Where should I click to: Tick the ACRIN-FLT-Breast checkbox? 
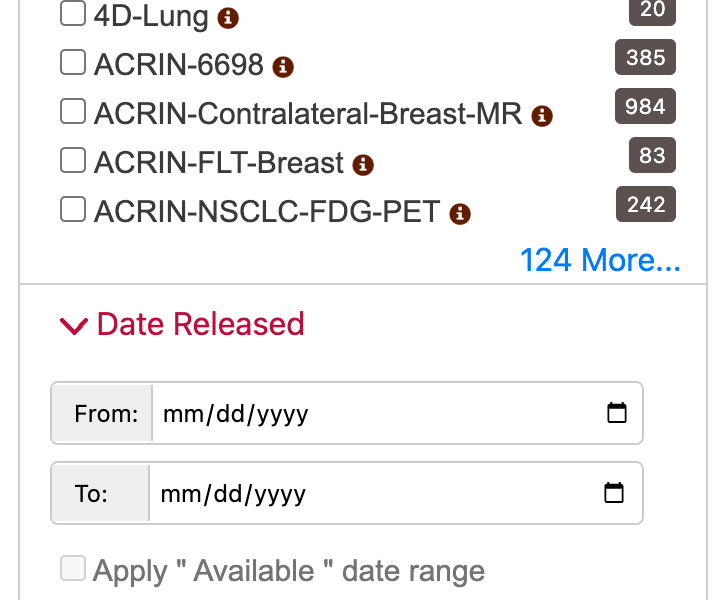click(73, 160)
